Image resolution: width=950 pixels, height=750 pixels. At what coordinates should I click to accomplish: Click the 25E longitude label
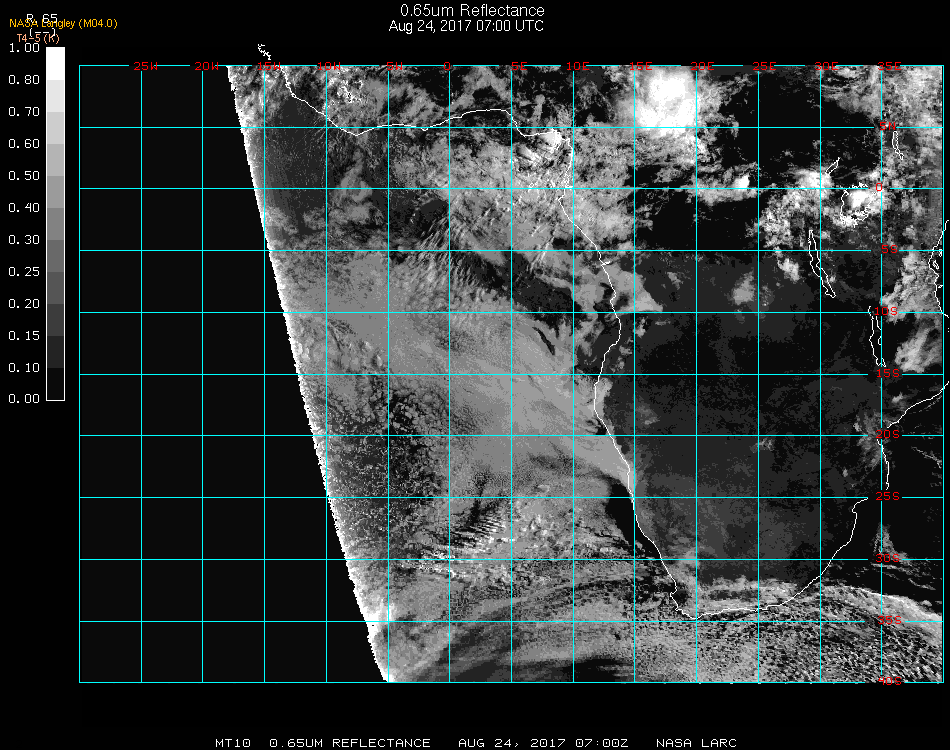(765, 66)
